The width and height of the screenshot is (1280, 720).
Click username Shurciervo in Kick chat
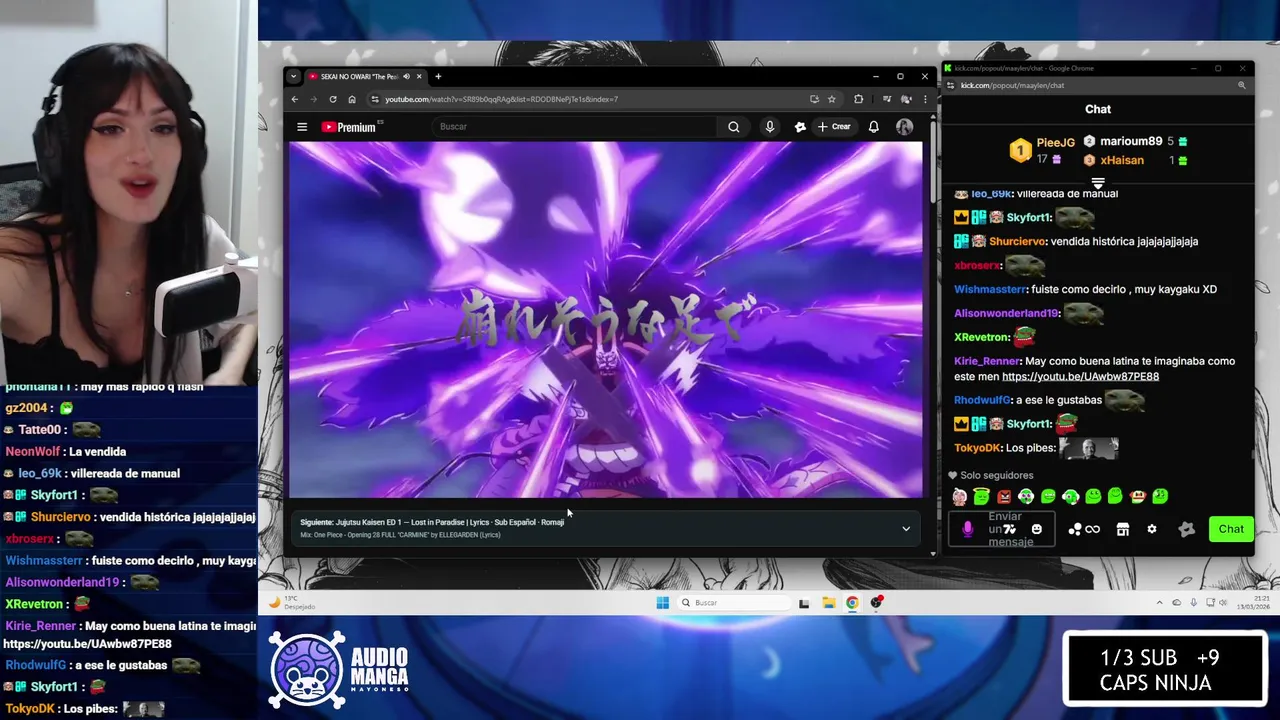tap(1018, 241)
